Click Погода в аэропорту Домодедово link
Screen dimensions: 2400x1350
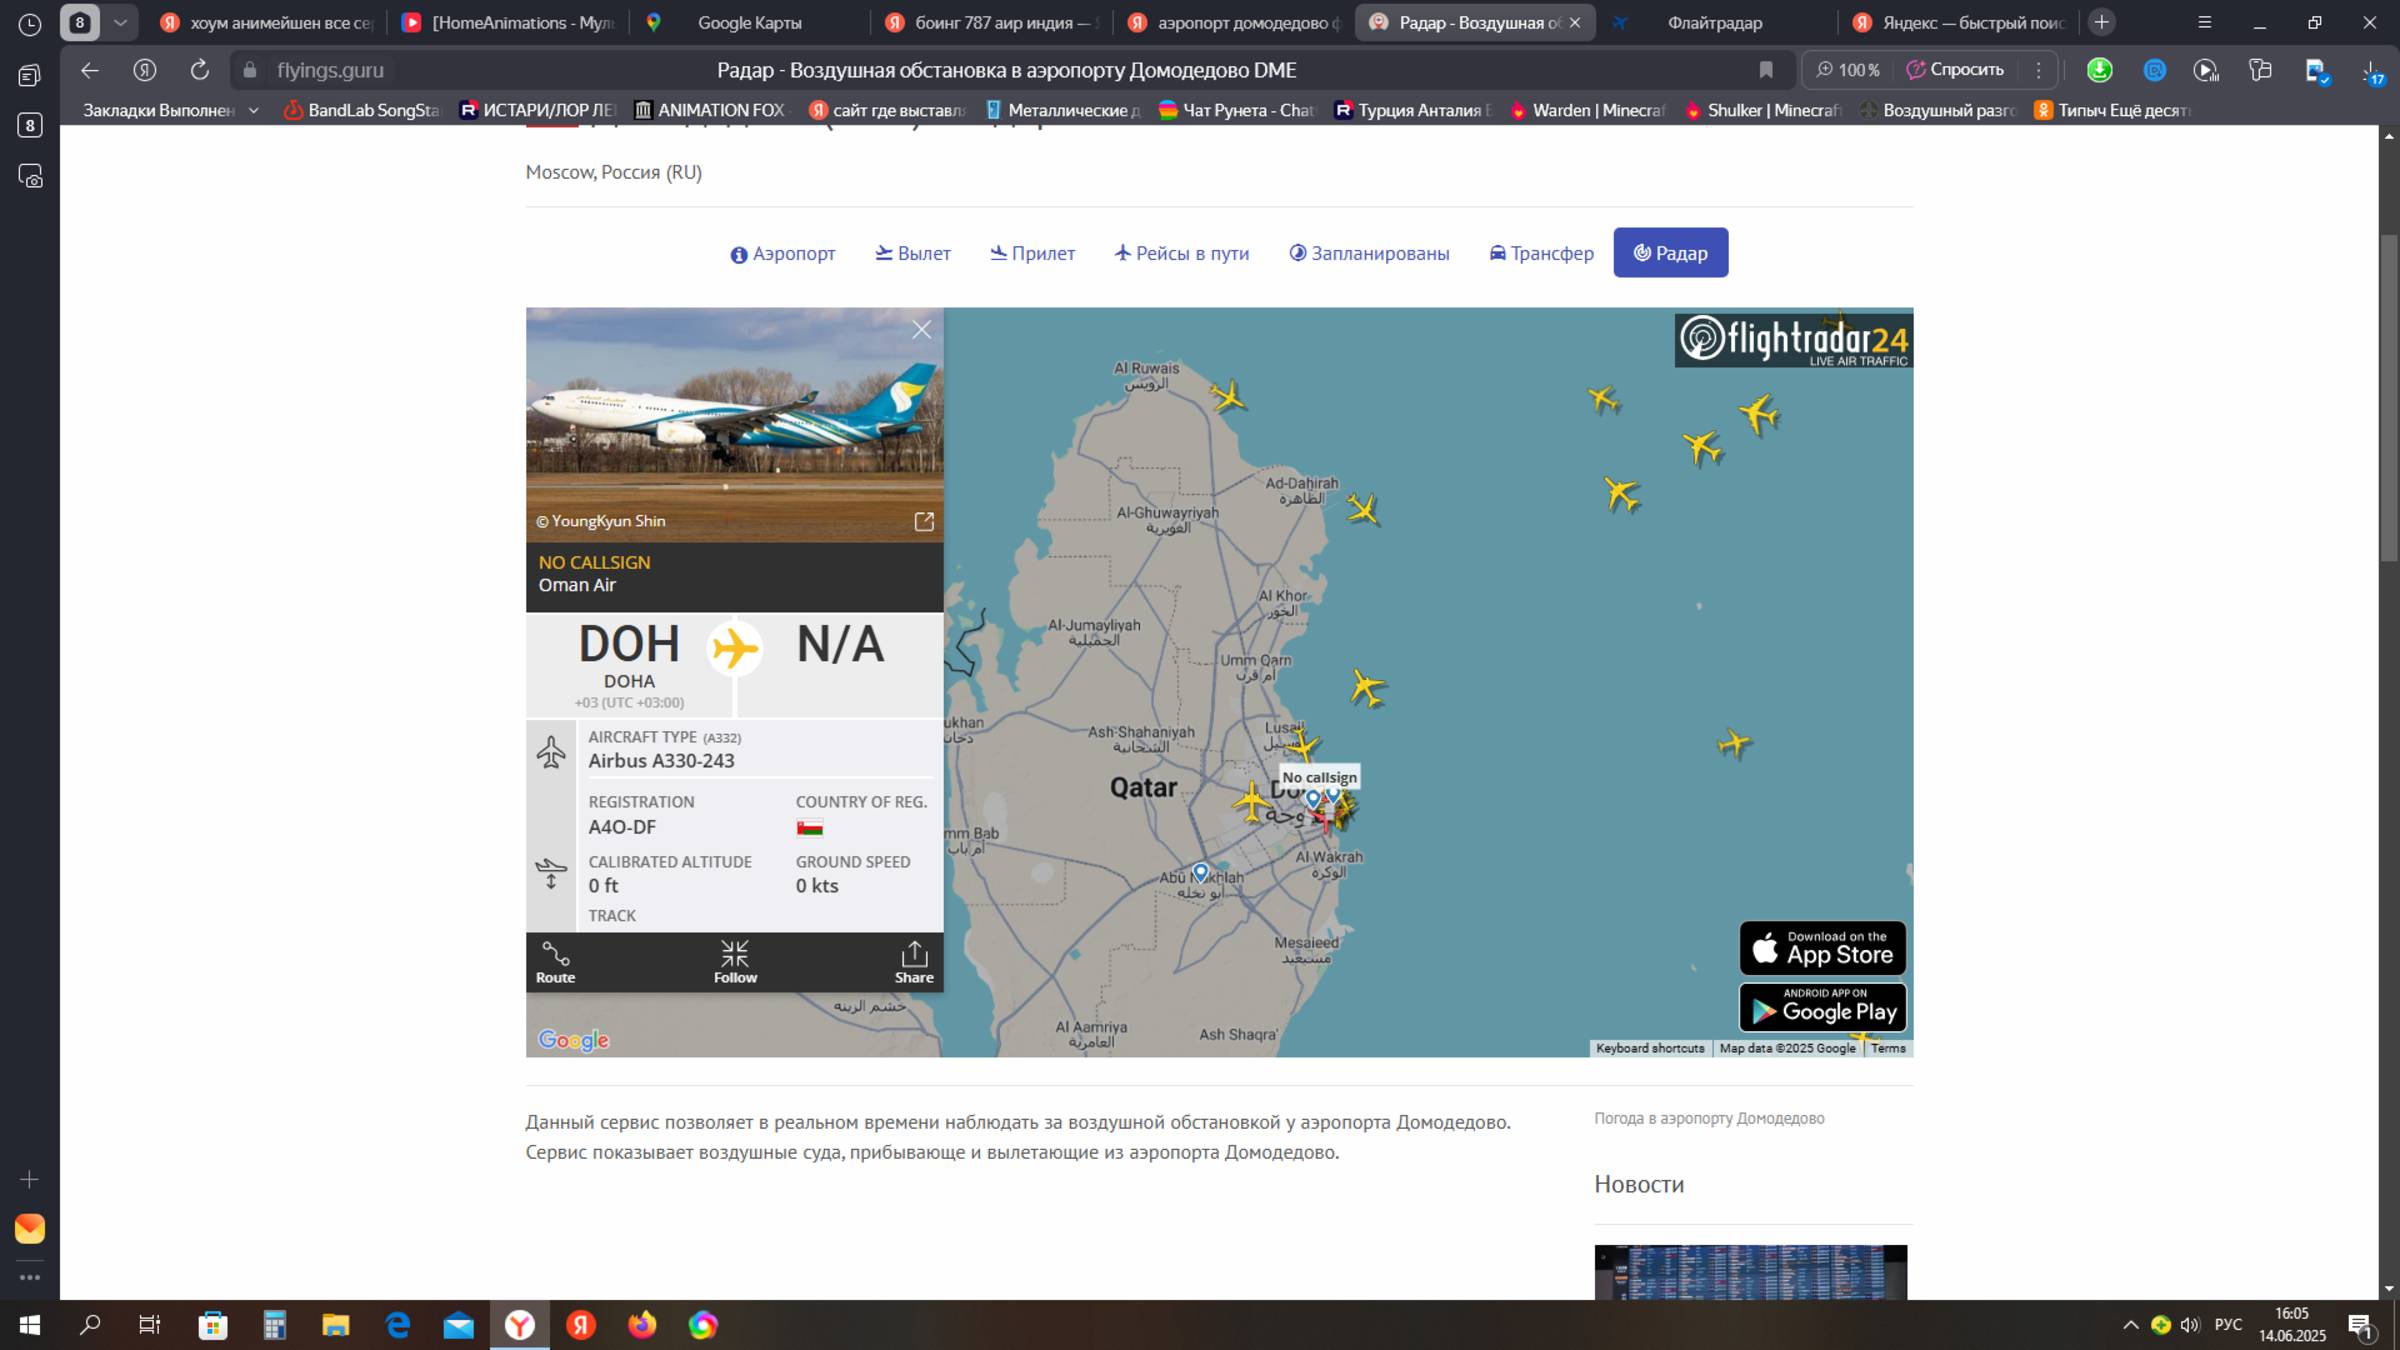pos(1709,1118)
